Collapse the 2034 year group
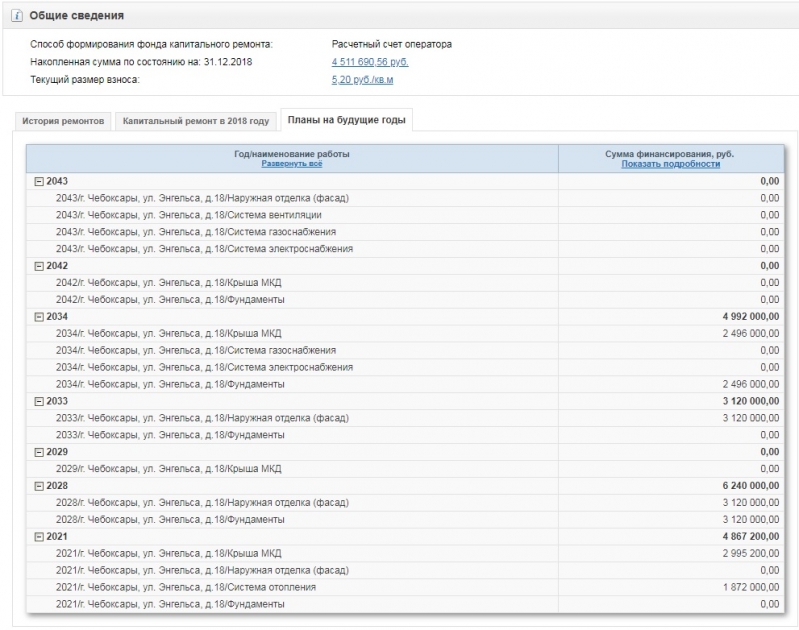Screen dimensions: 799x630 [39, 317]
